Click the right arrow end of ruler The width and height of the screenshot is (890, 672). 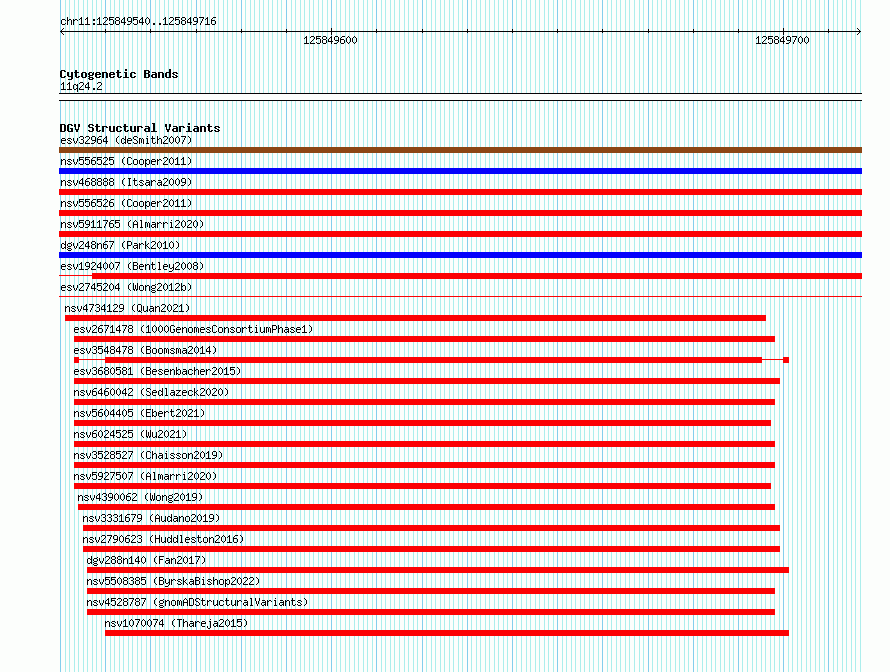tap(859, 32)
